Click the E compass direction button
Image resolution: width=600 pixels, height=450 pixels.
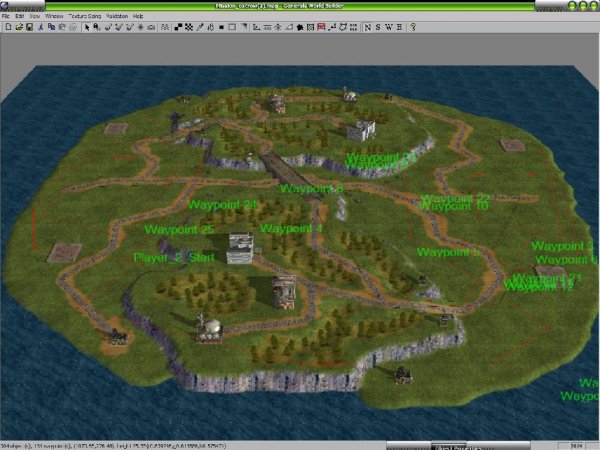[x=399, y=27]
